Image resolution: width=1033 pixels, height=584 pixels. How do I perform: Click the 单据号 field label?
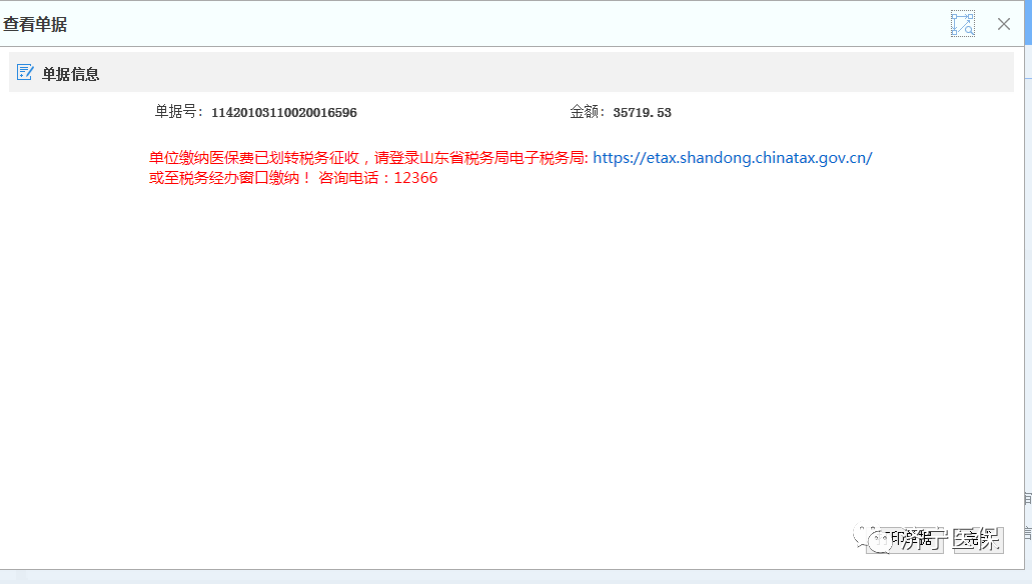(x=179, y=112)
